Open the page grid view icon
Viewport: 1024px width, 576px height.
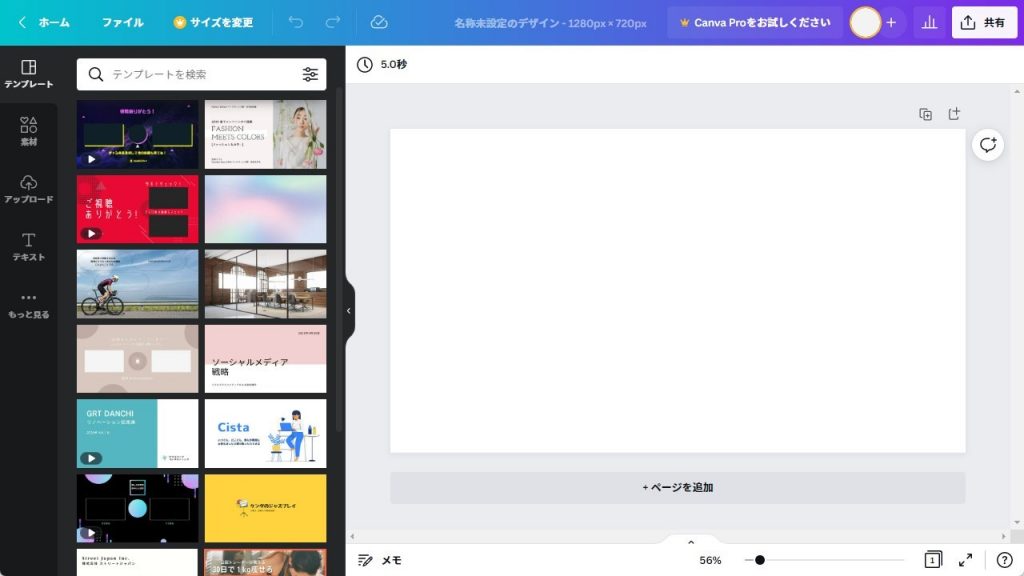[x=933, y=560]
